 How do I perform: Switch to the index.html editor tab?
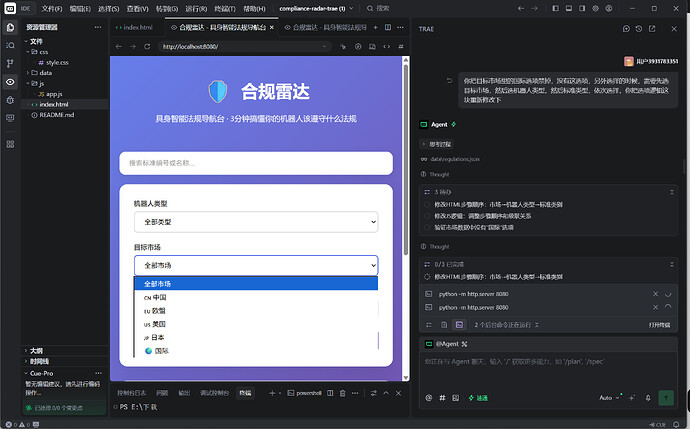pos(137,27)
